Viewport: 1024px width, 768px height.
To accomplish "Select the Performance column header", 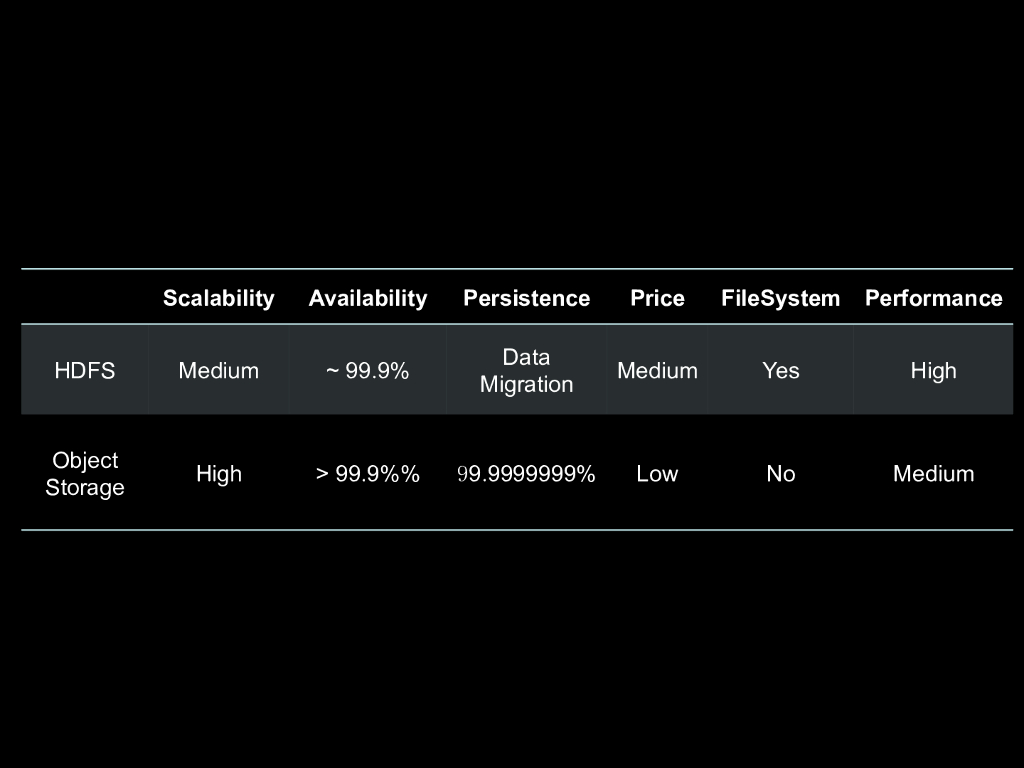I will click(x=933, y=298).
